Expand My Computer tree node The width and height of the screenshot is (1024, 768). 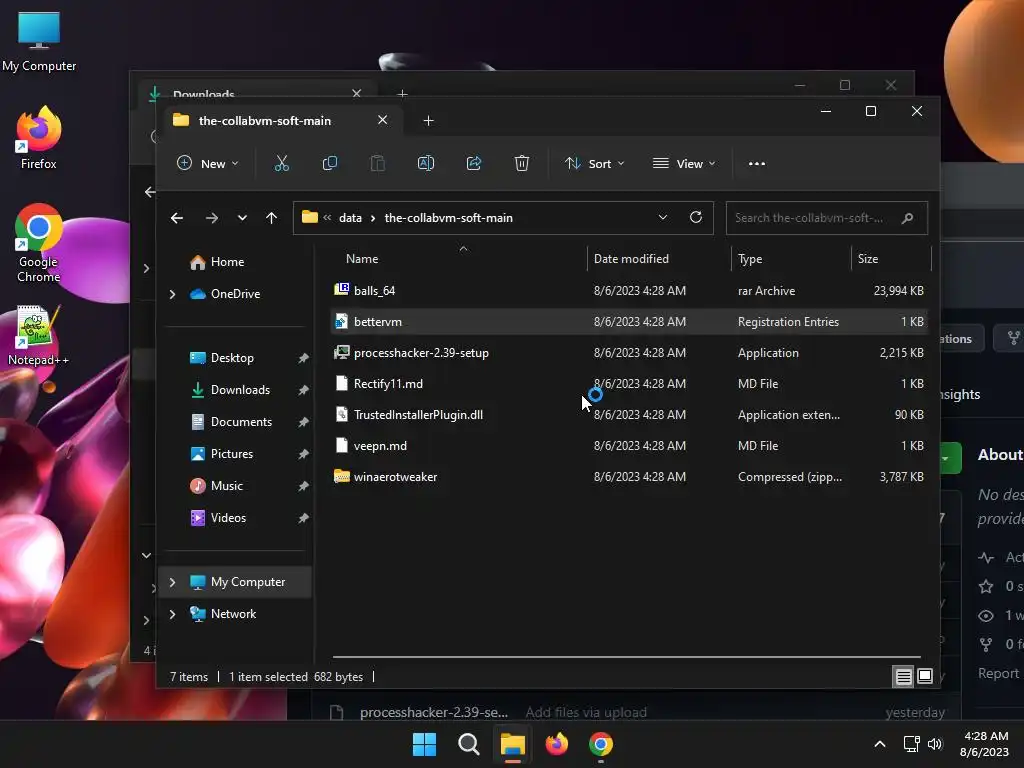pyautogui.click(x=172, y=582)
